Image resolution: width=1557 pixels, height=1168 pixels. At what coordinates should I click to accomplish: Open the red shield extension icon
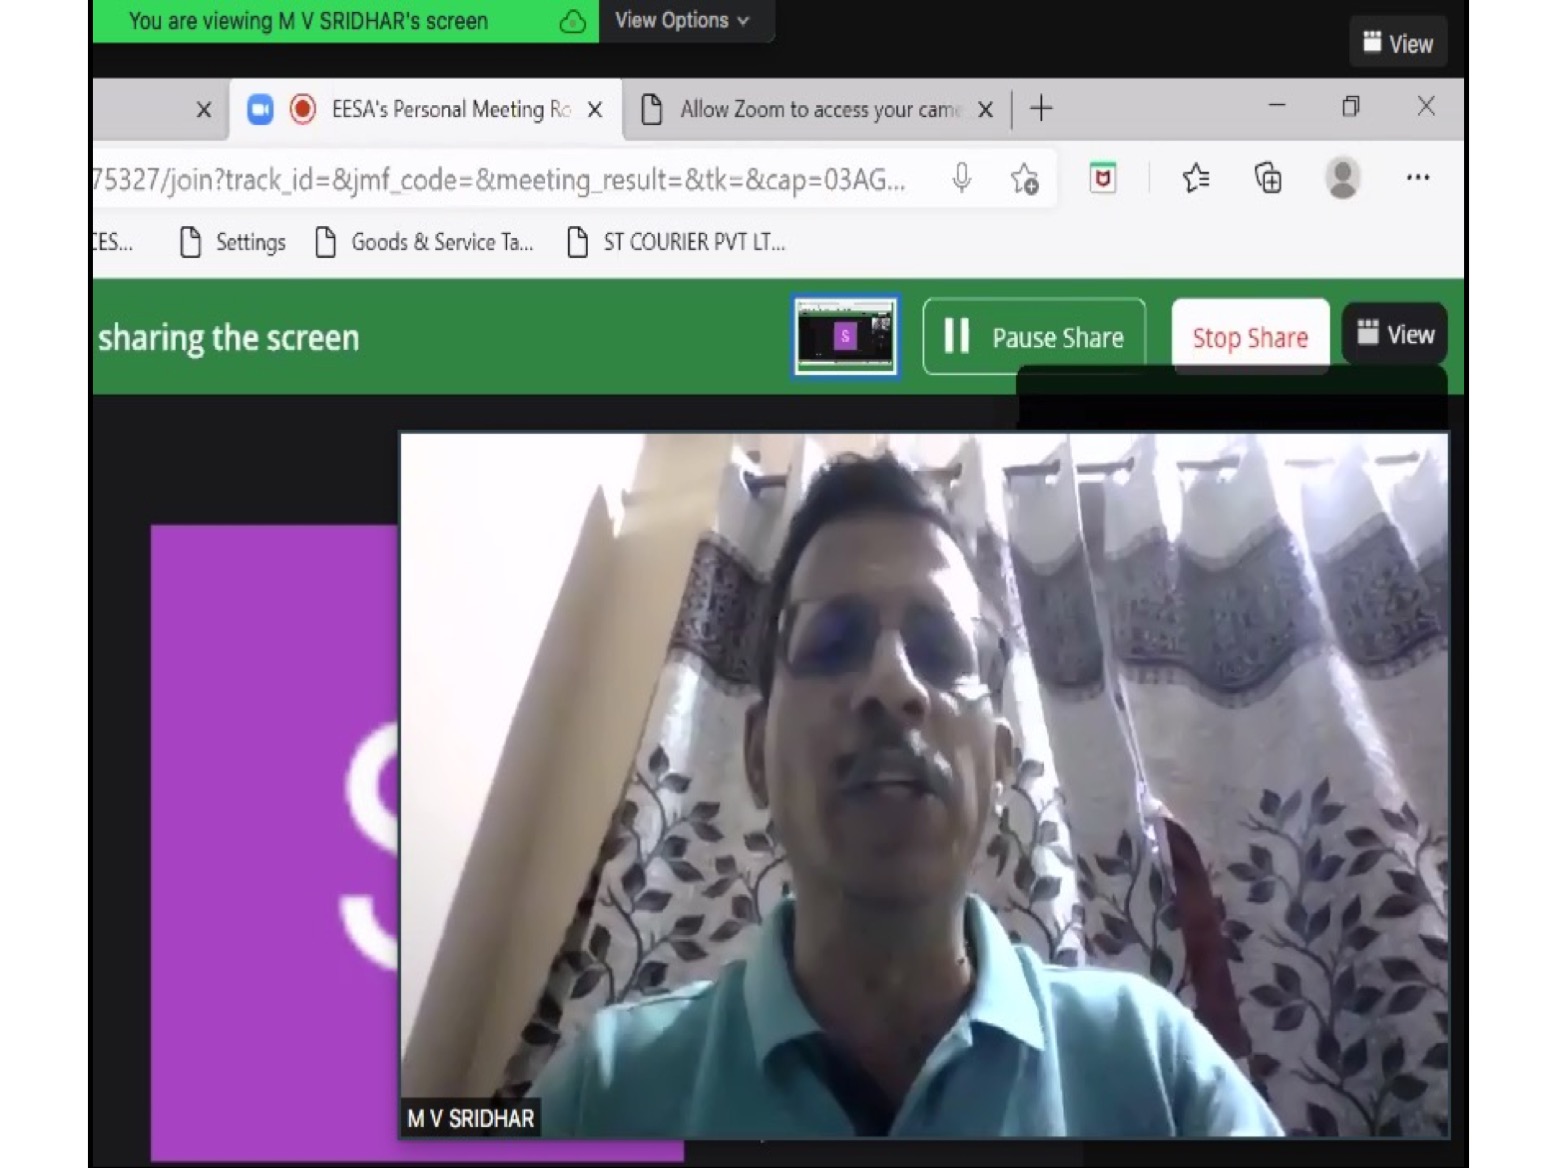coord(1102,179)
